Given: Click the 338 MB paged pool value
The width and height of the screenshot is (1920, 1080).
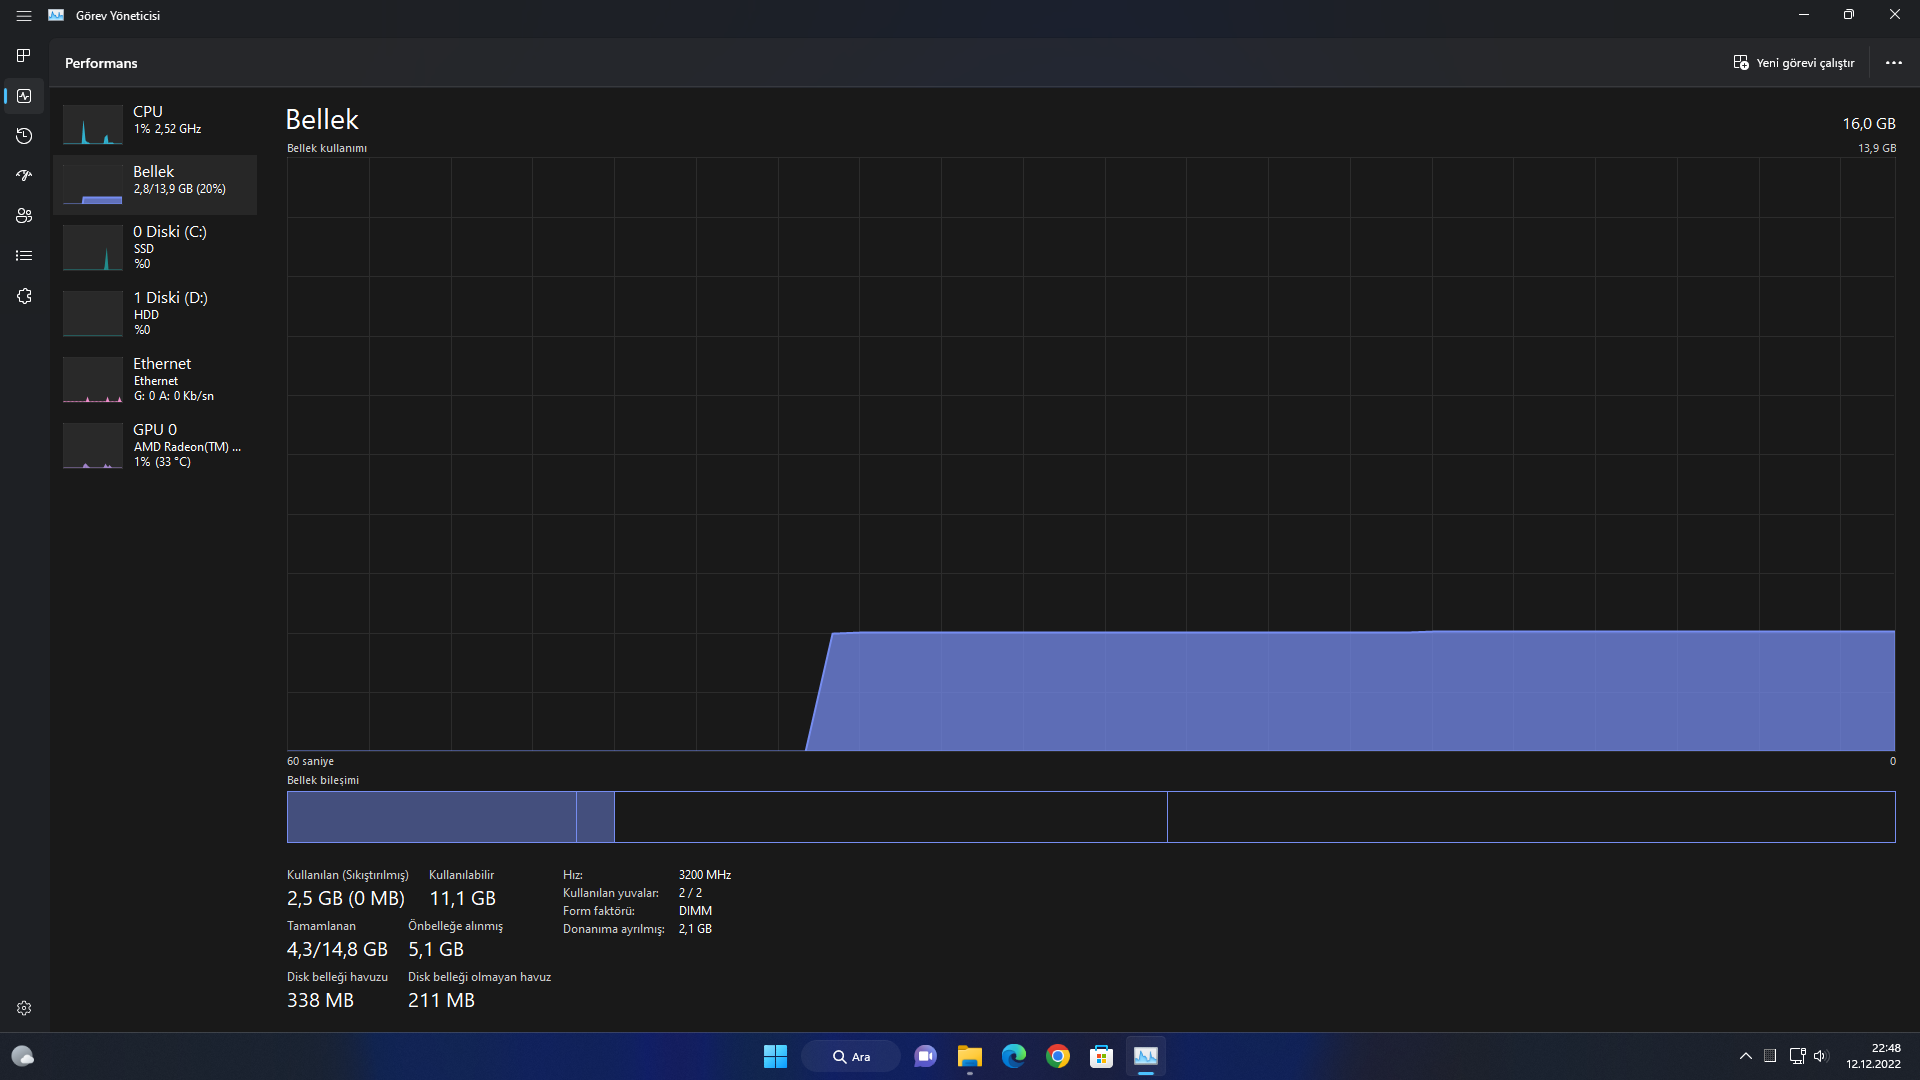Looking at the screenshot, I should [320, 1000].
